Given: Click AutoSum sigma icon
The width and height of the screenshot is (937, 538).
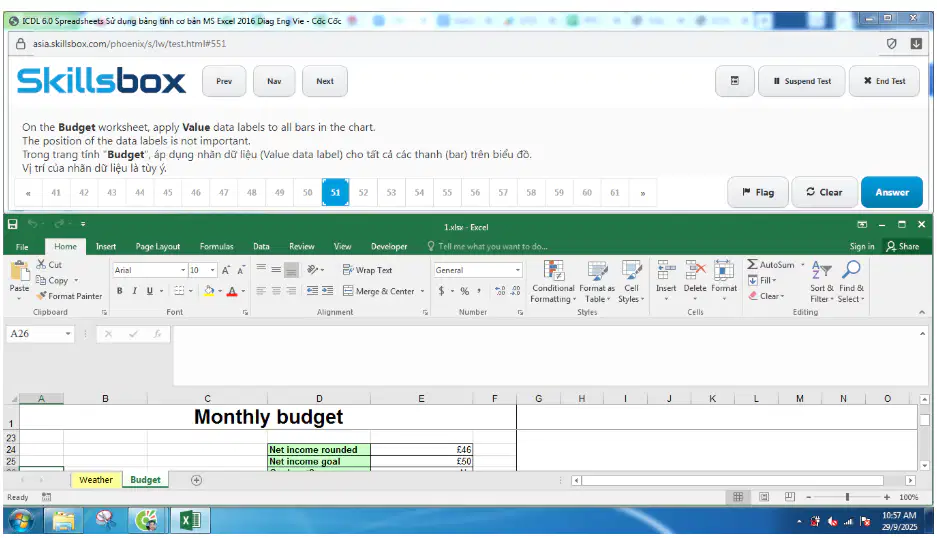Looking at the screenshot, I should [x=752, y=264].
